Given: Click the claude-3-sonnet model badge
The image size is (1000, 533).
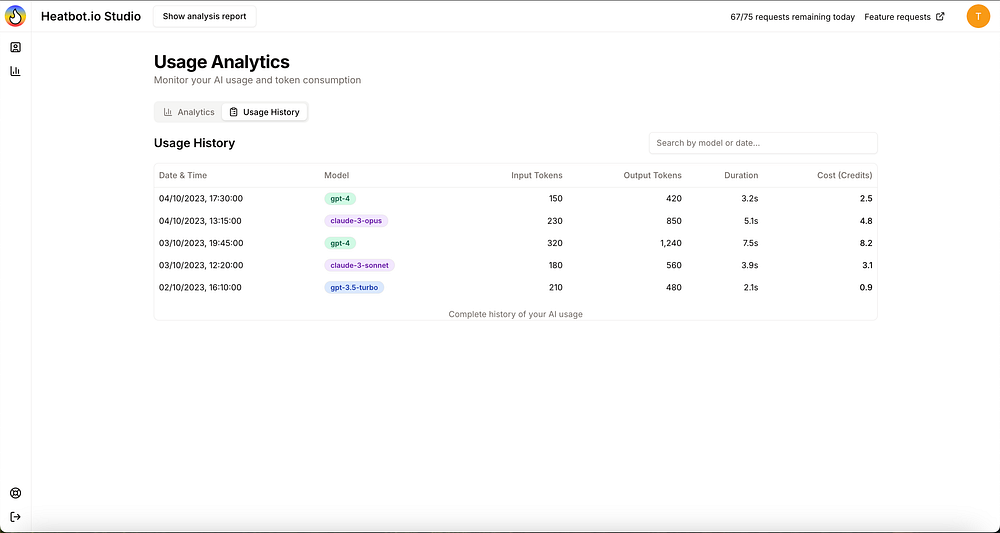Looking at the screenshot, I should (x=359, y=265).
